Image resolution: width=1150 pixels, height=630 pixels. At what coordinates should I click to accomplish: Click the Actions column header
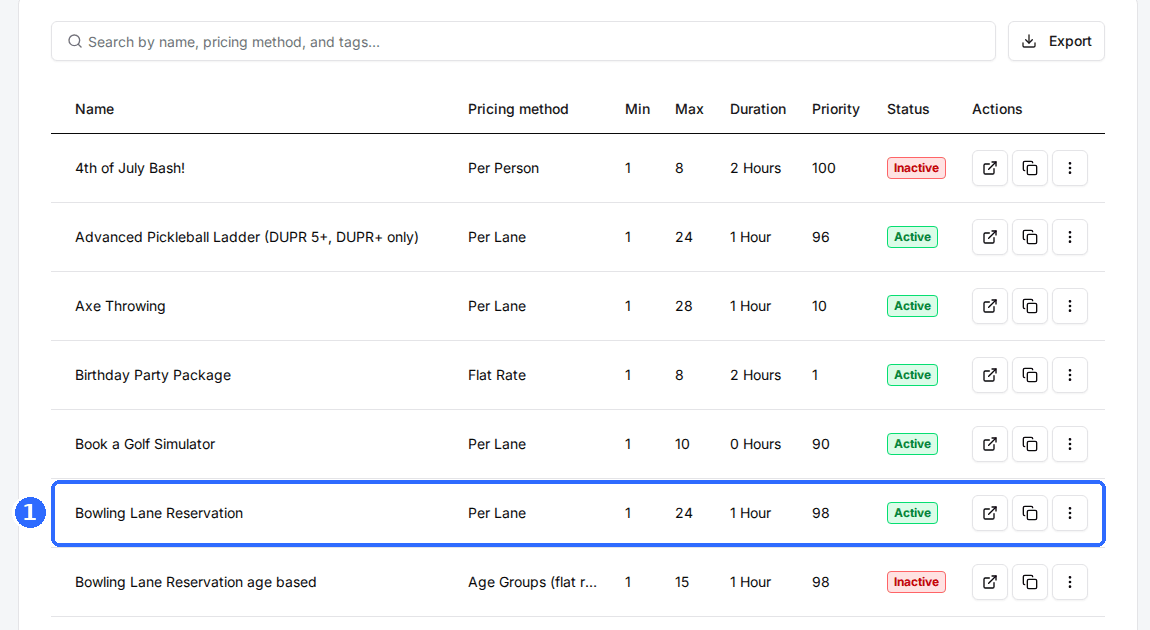997,109
